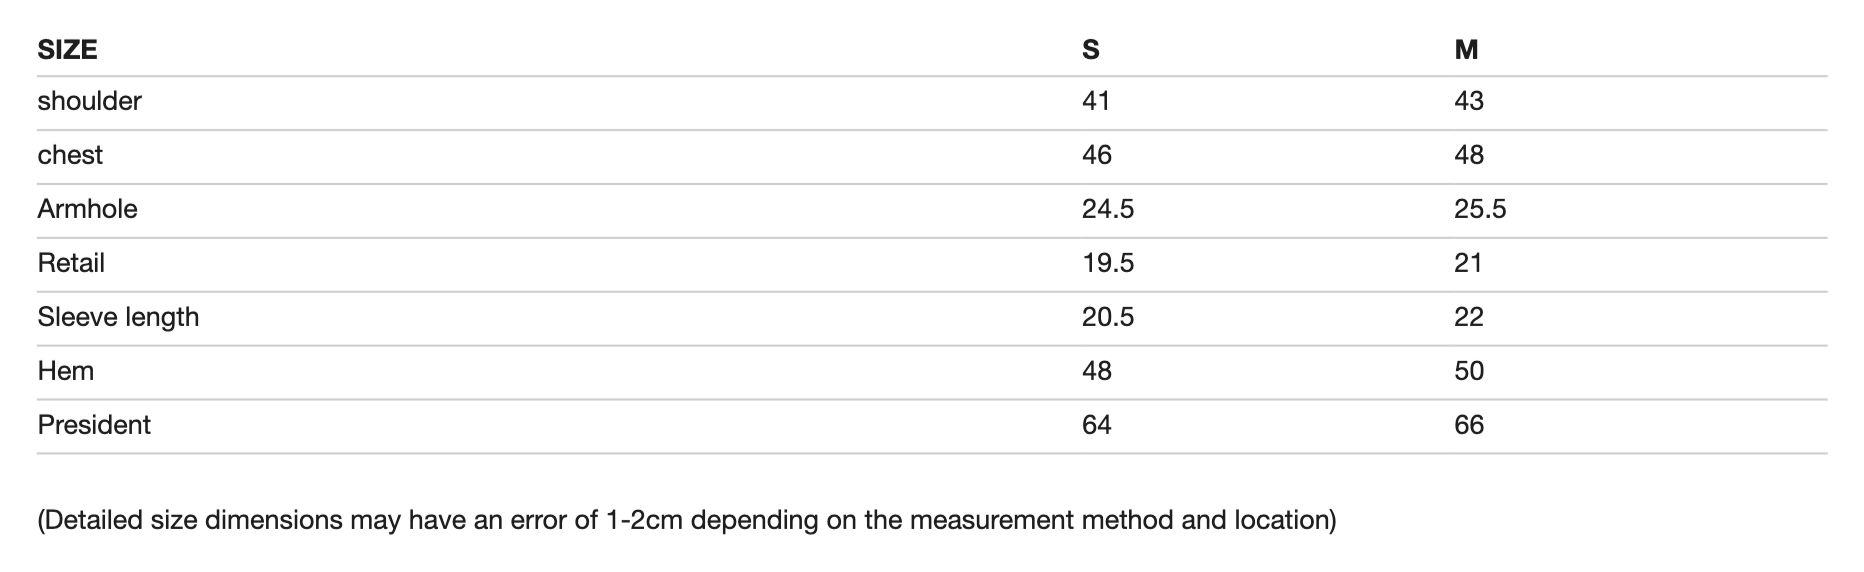Screen dimensions: 1864x572
Task: Click Hem value 50 for size M
Action: tap(1468, 371)
